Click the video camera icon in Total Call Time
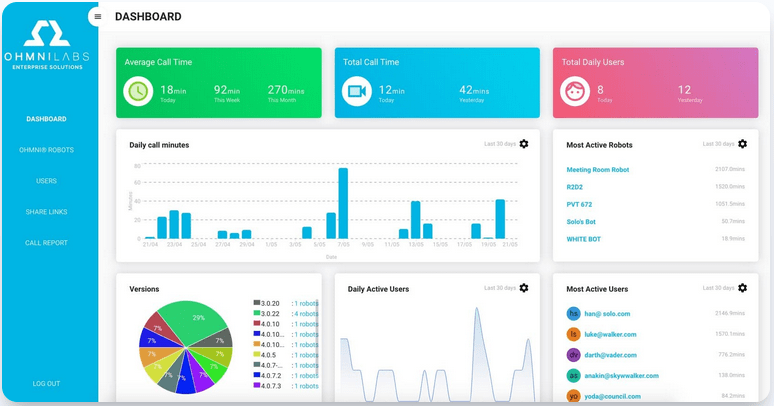 (357, 91)
